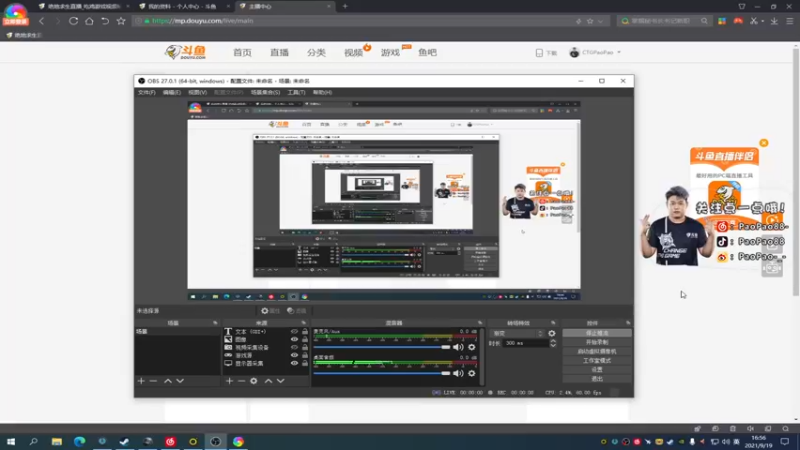The image size is (800, 450).
Task: Click 开始录制 button in Controls
Action: (x=597, y=342)
